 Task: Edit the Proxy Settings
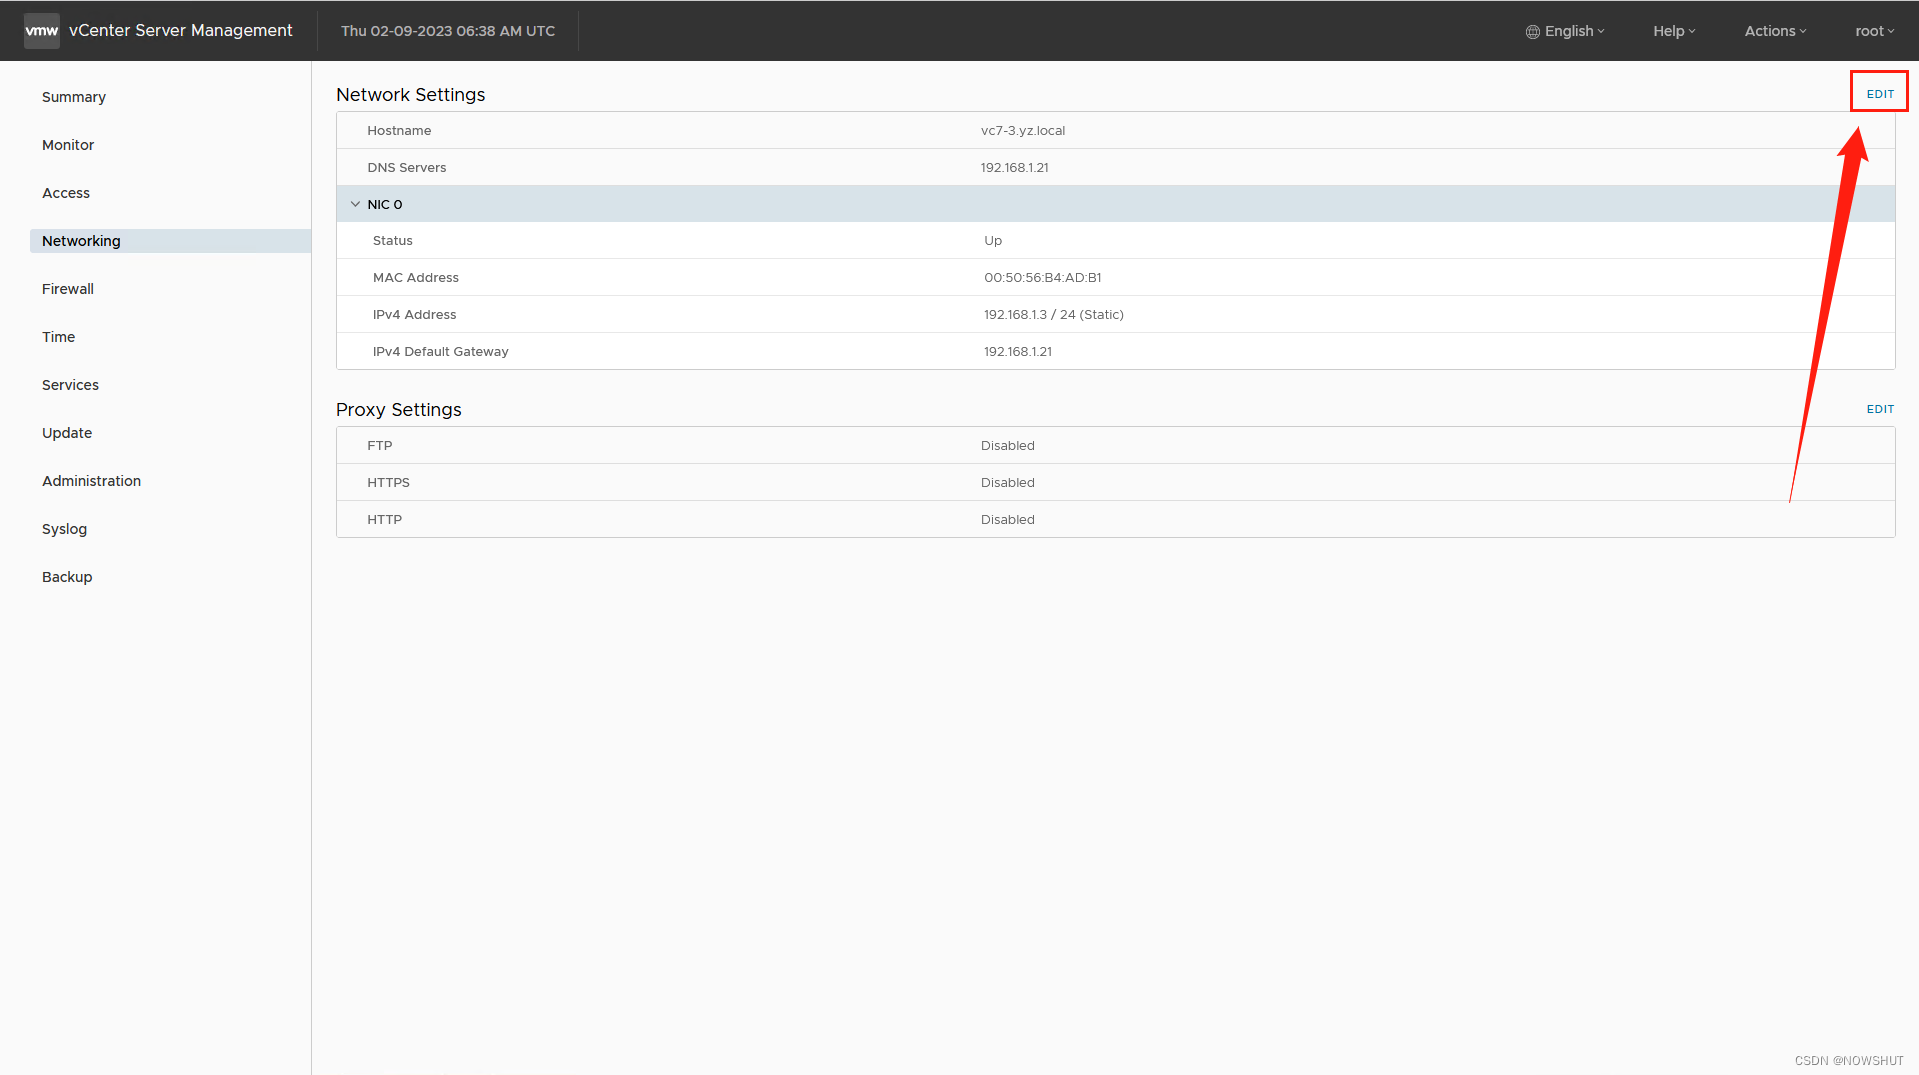point(1880,409)
